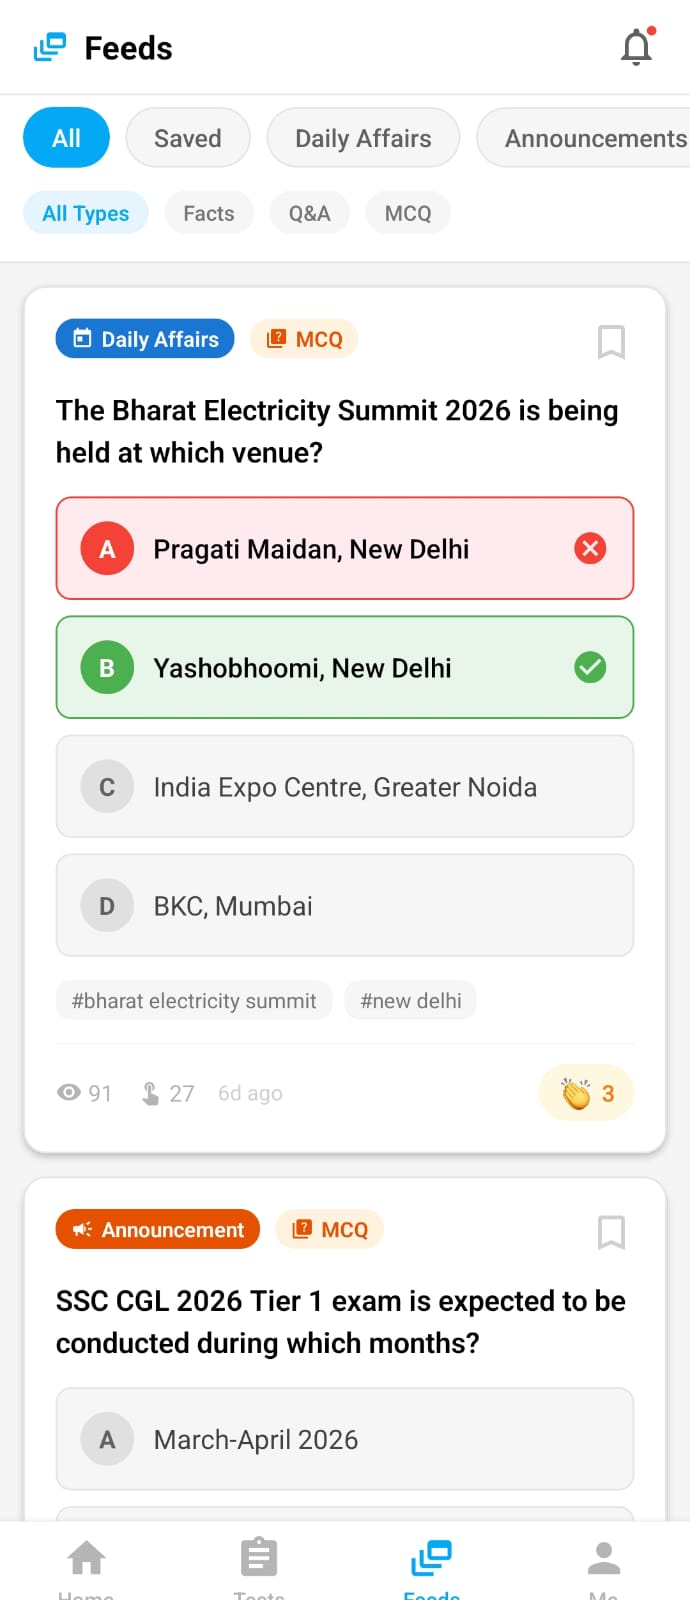Viewport: 690px width, 1600px height.
Task: Select option A Pragati Maidan, New Delhi
Action: 345,548
